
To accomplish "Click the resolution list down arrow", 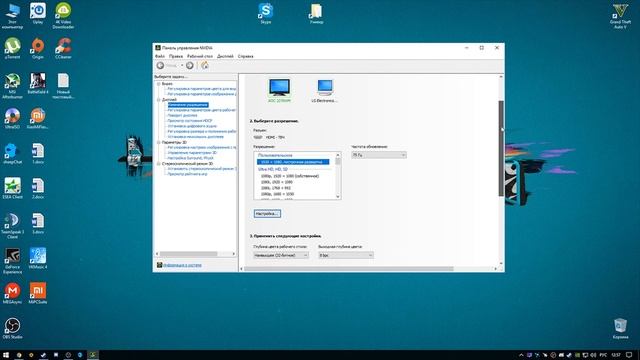I will click(338, 197).
